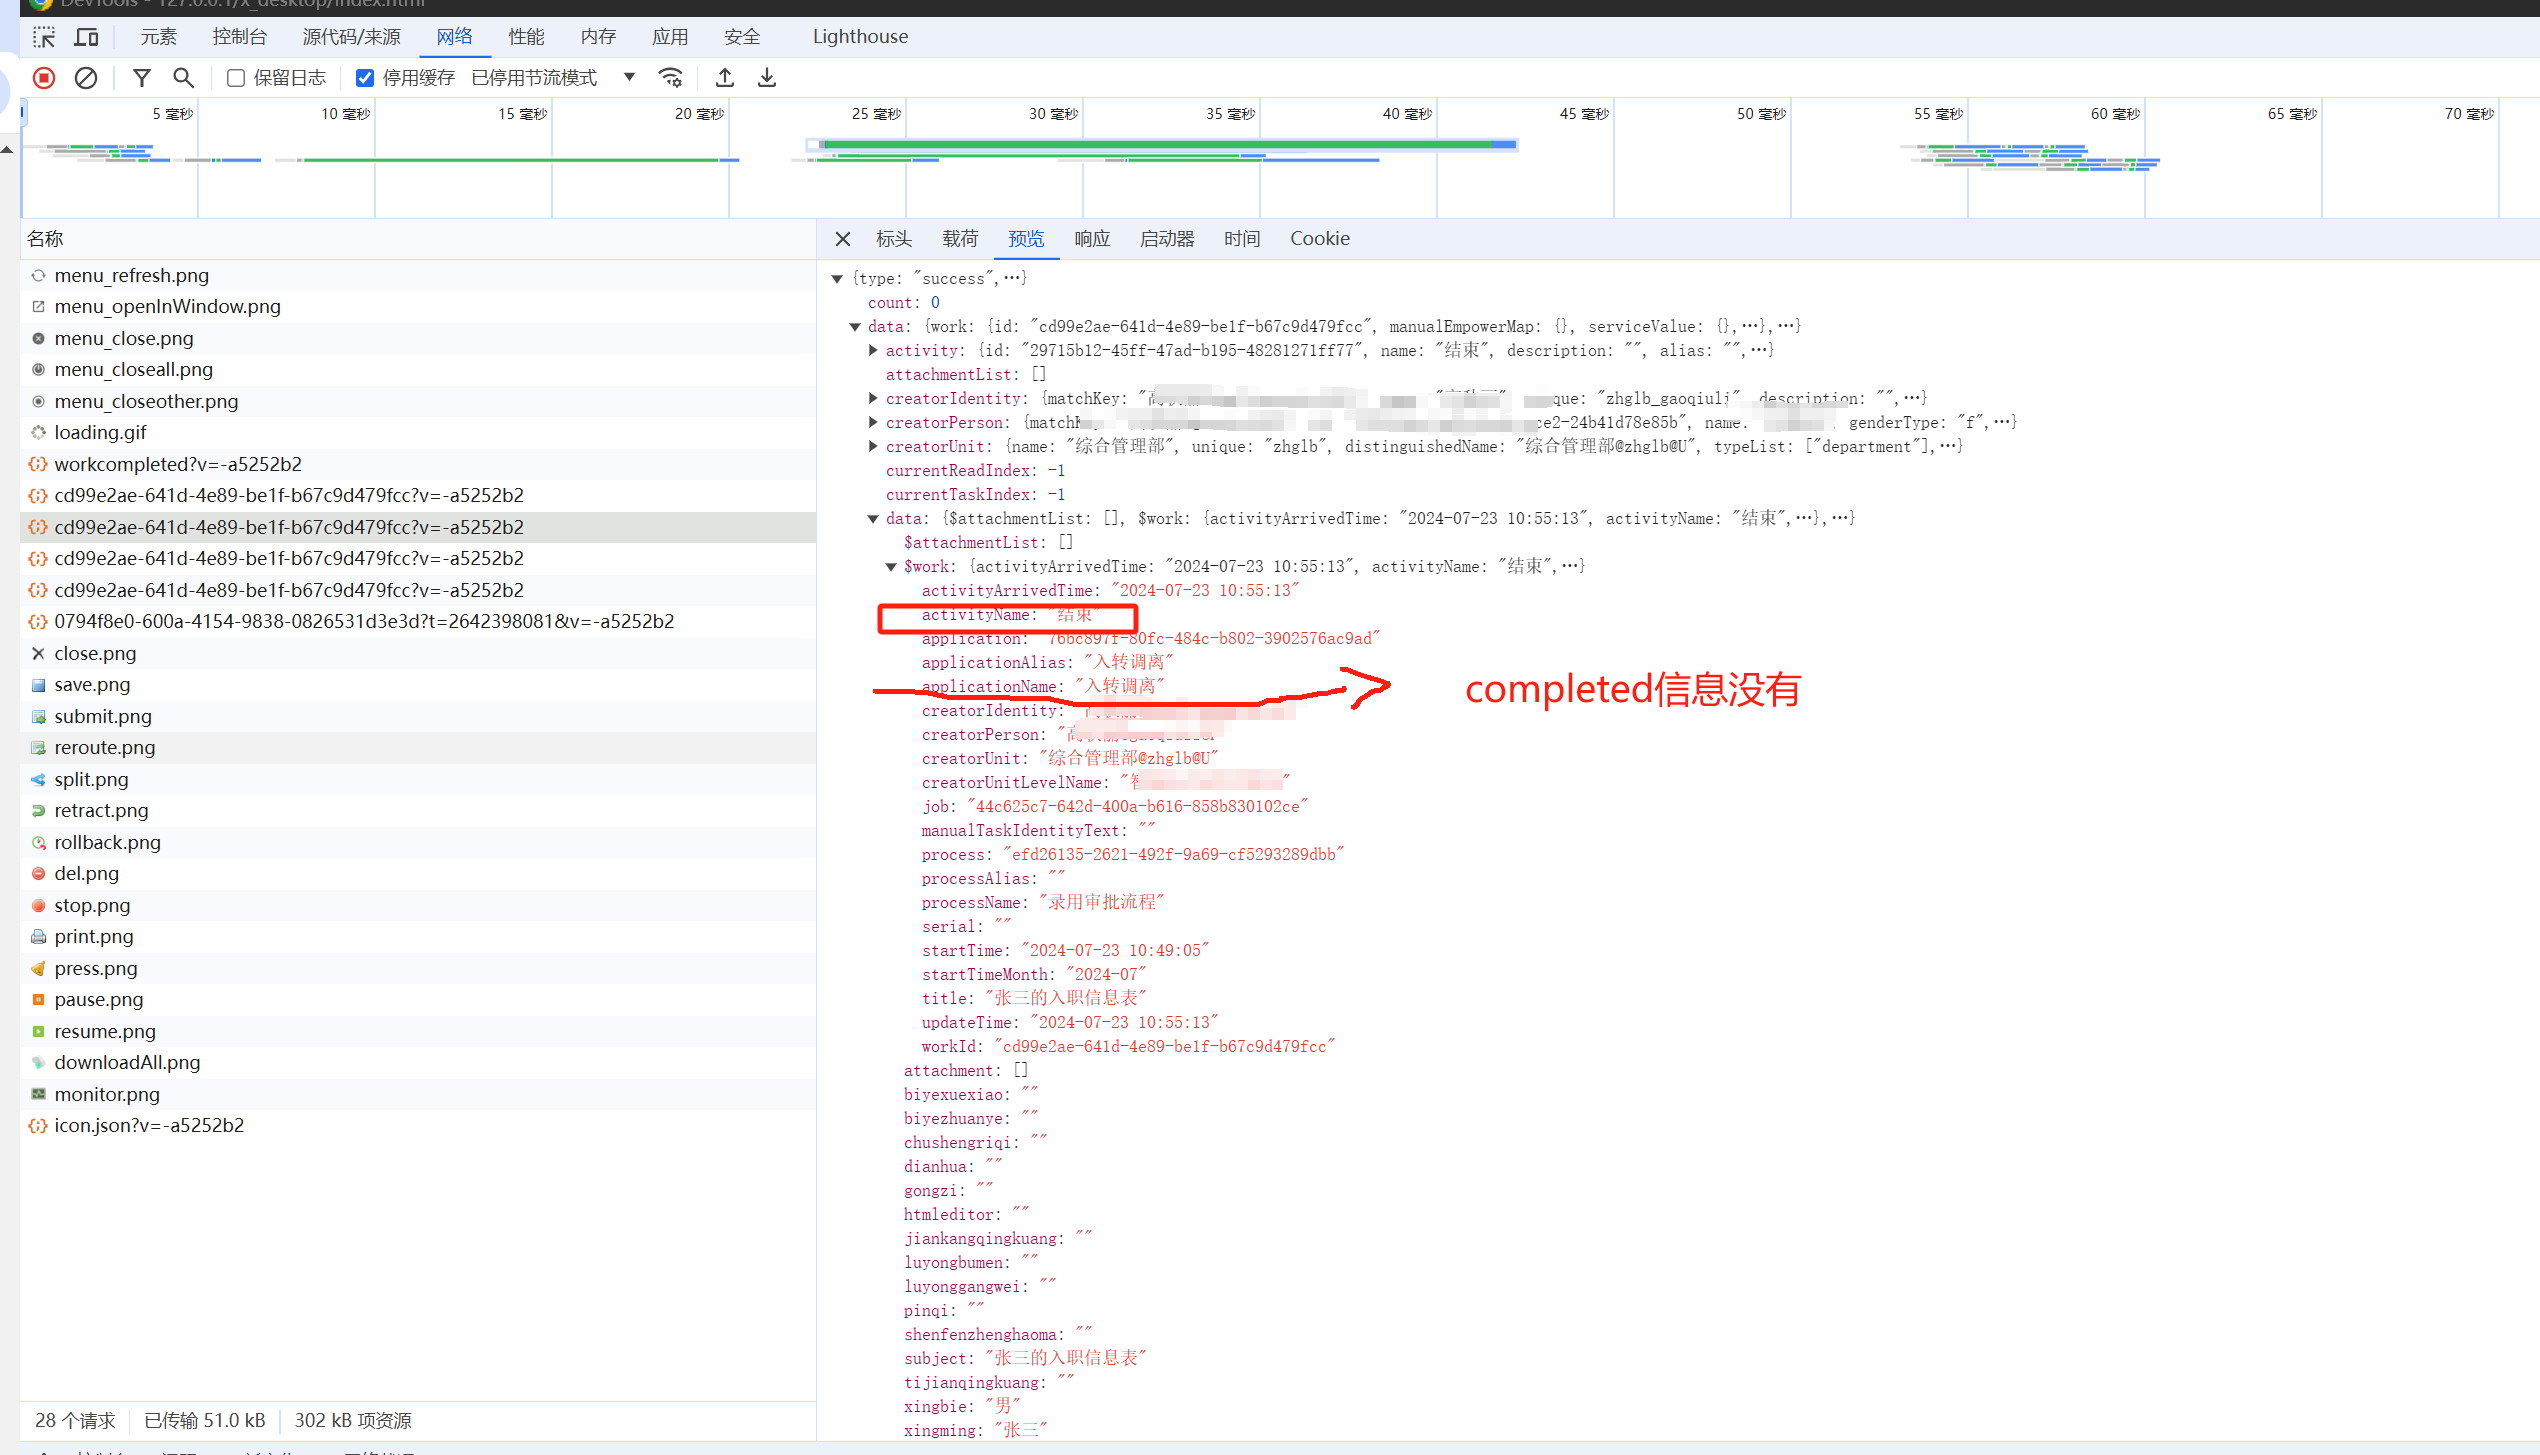Image resolution: width=2540 pixels, height=1455 pixels.
Task: Close the request details panel
Action: point(843,238)
